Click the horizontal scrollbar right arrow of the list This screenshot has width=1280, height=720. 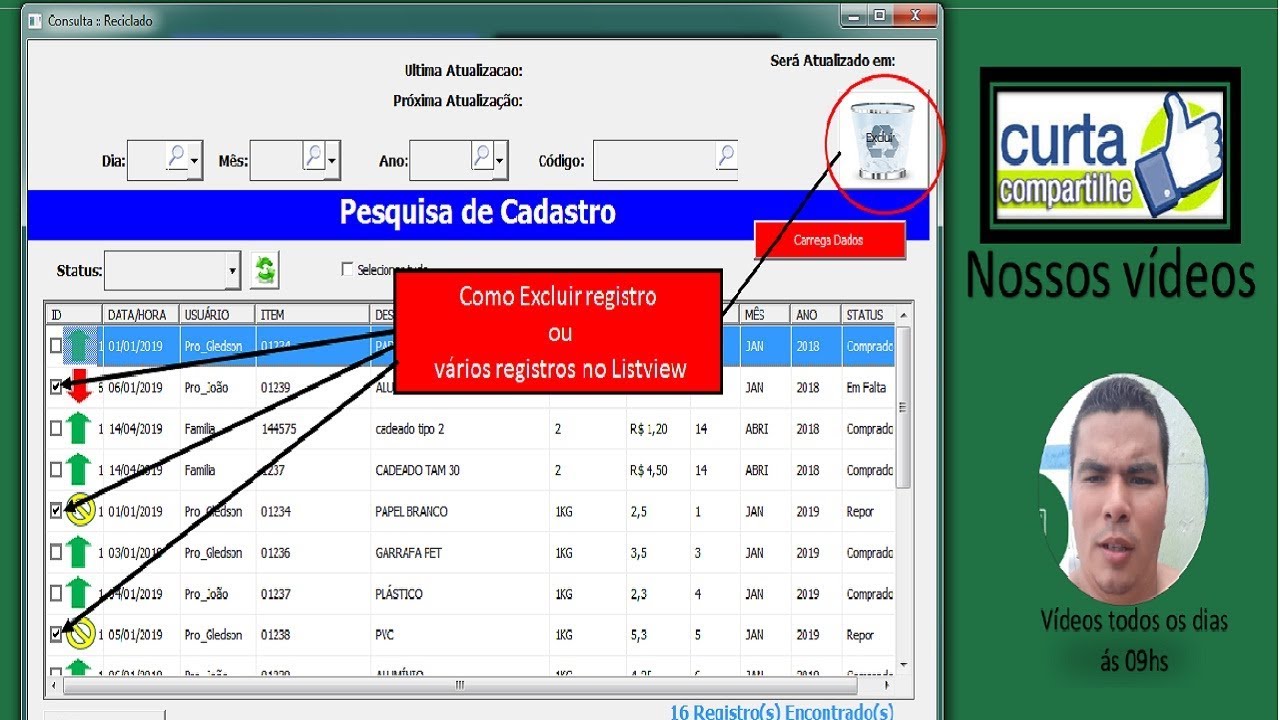pyautogui.click(x=886, y=686)
